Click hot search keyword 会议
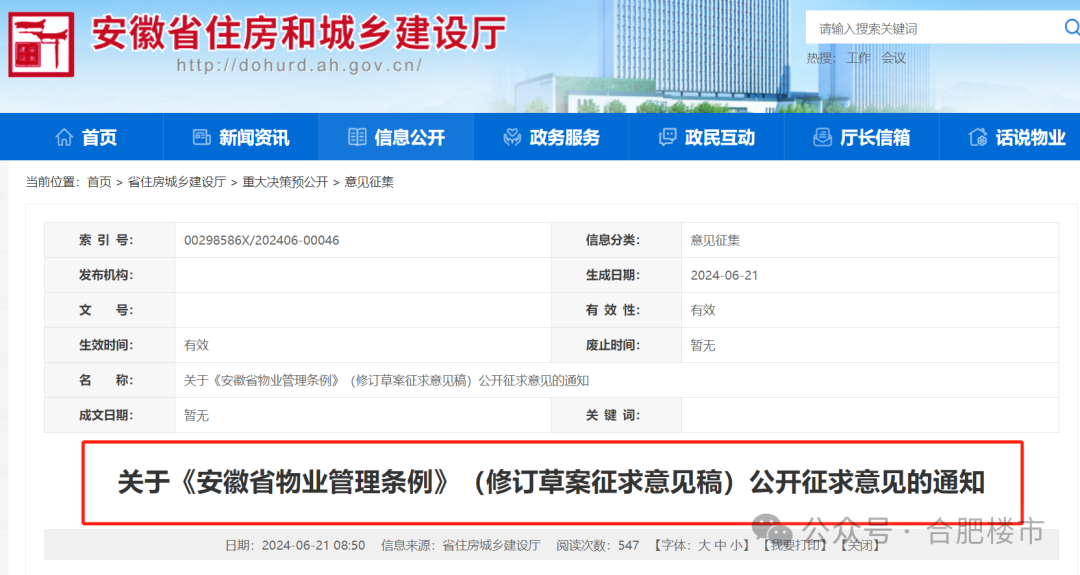1080x575 pixels. [x=893, y=58]
